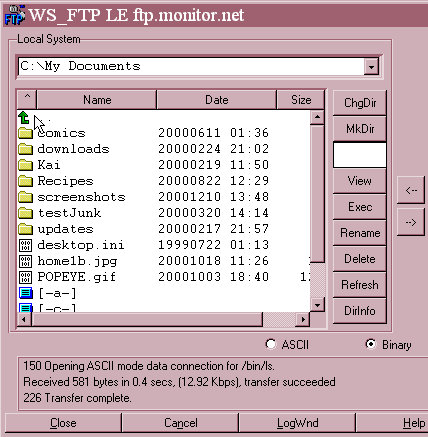Viewport: 428px width, 437px height.
Task: Sort files by the Date column header
Action: [x=217, y=99]
